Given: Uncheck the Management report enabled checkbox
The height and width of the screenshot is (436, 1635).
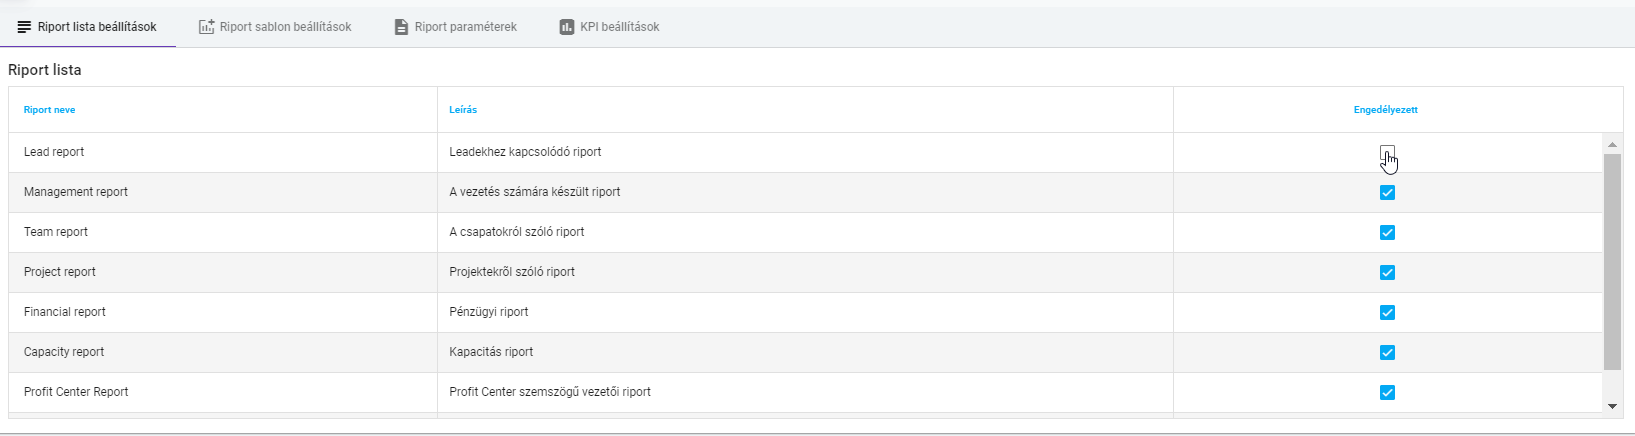Looking at the screenshot, I should coord(1387,192).
